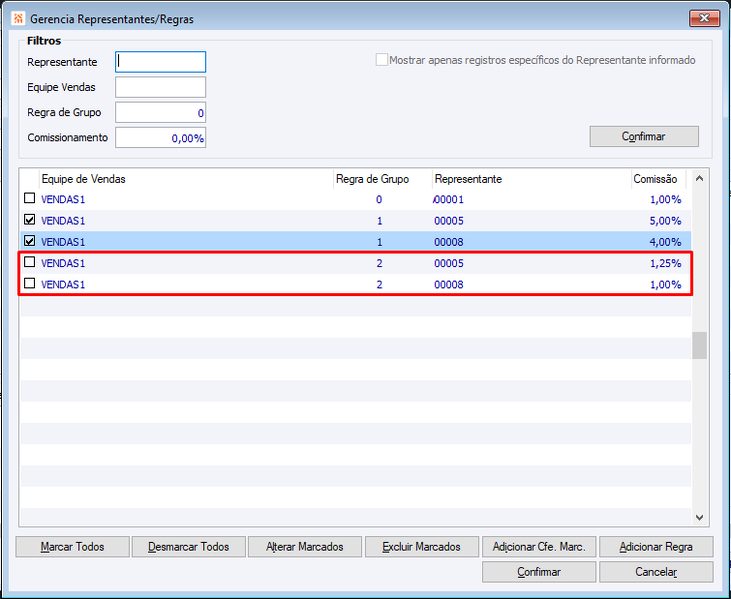
Task: Sort by the Equipe de Vendas column header
Action: point(186,179)
